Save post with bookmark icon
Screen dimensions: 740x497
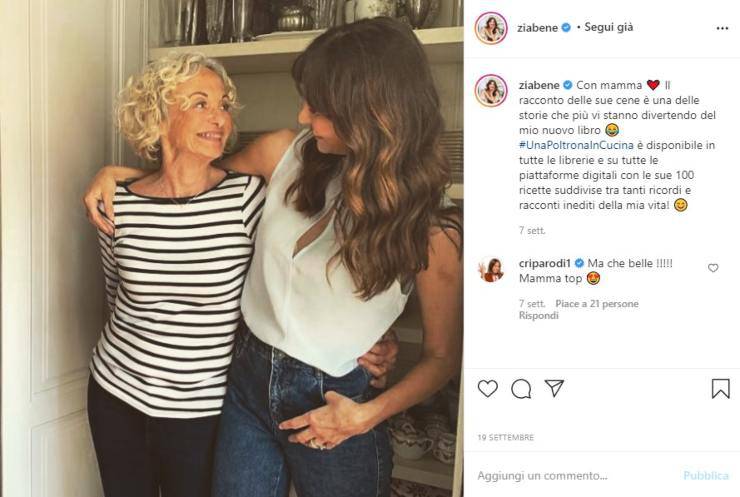pos(720,388)
